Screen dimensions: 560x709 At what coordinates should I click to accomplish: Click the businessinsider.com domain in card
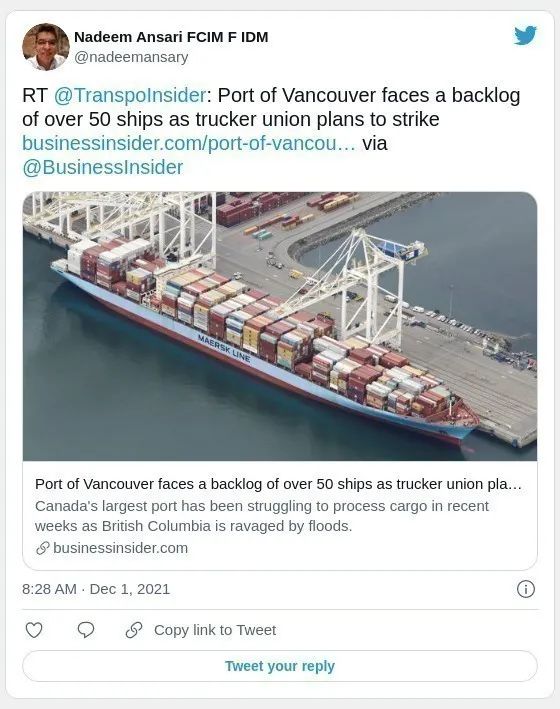pos(120,548)
